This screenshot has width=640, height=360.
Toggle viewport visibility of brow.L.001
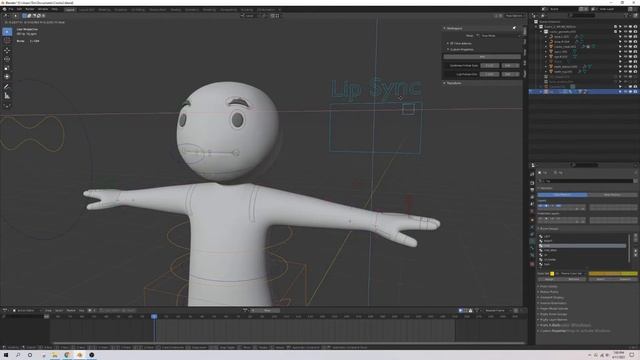pyautogui.click(x=625, y=37)
